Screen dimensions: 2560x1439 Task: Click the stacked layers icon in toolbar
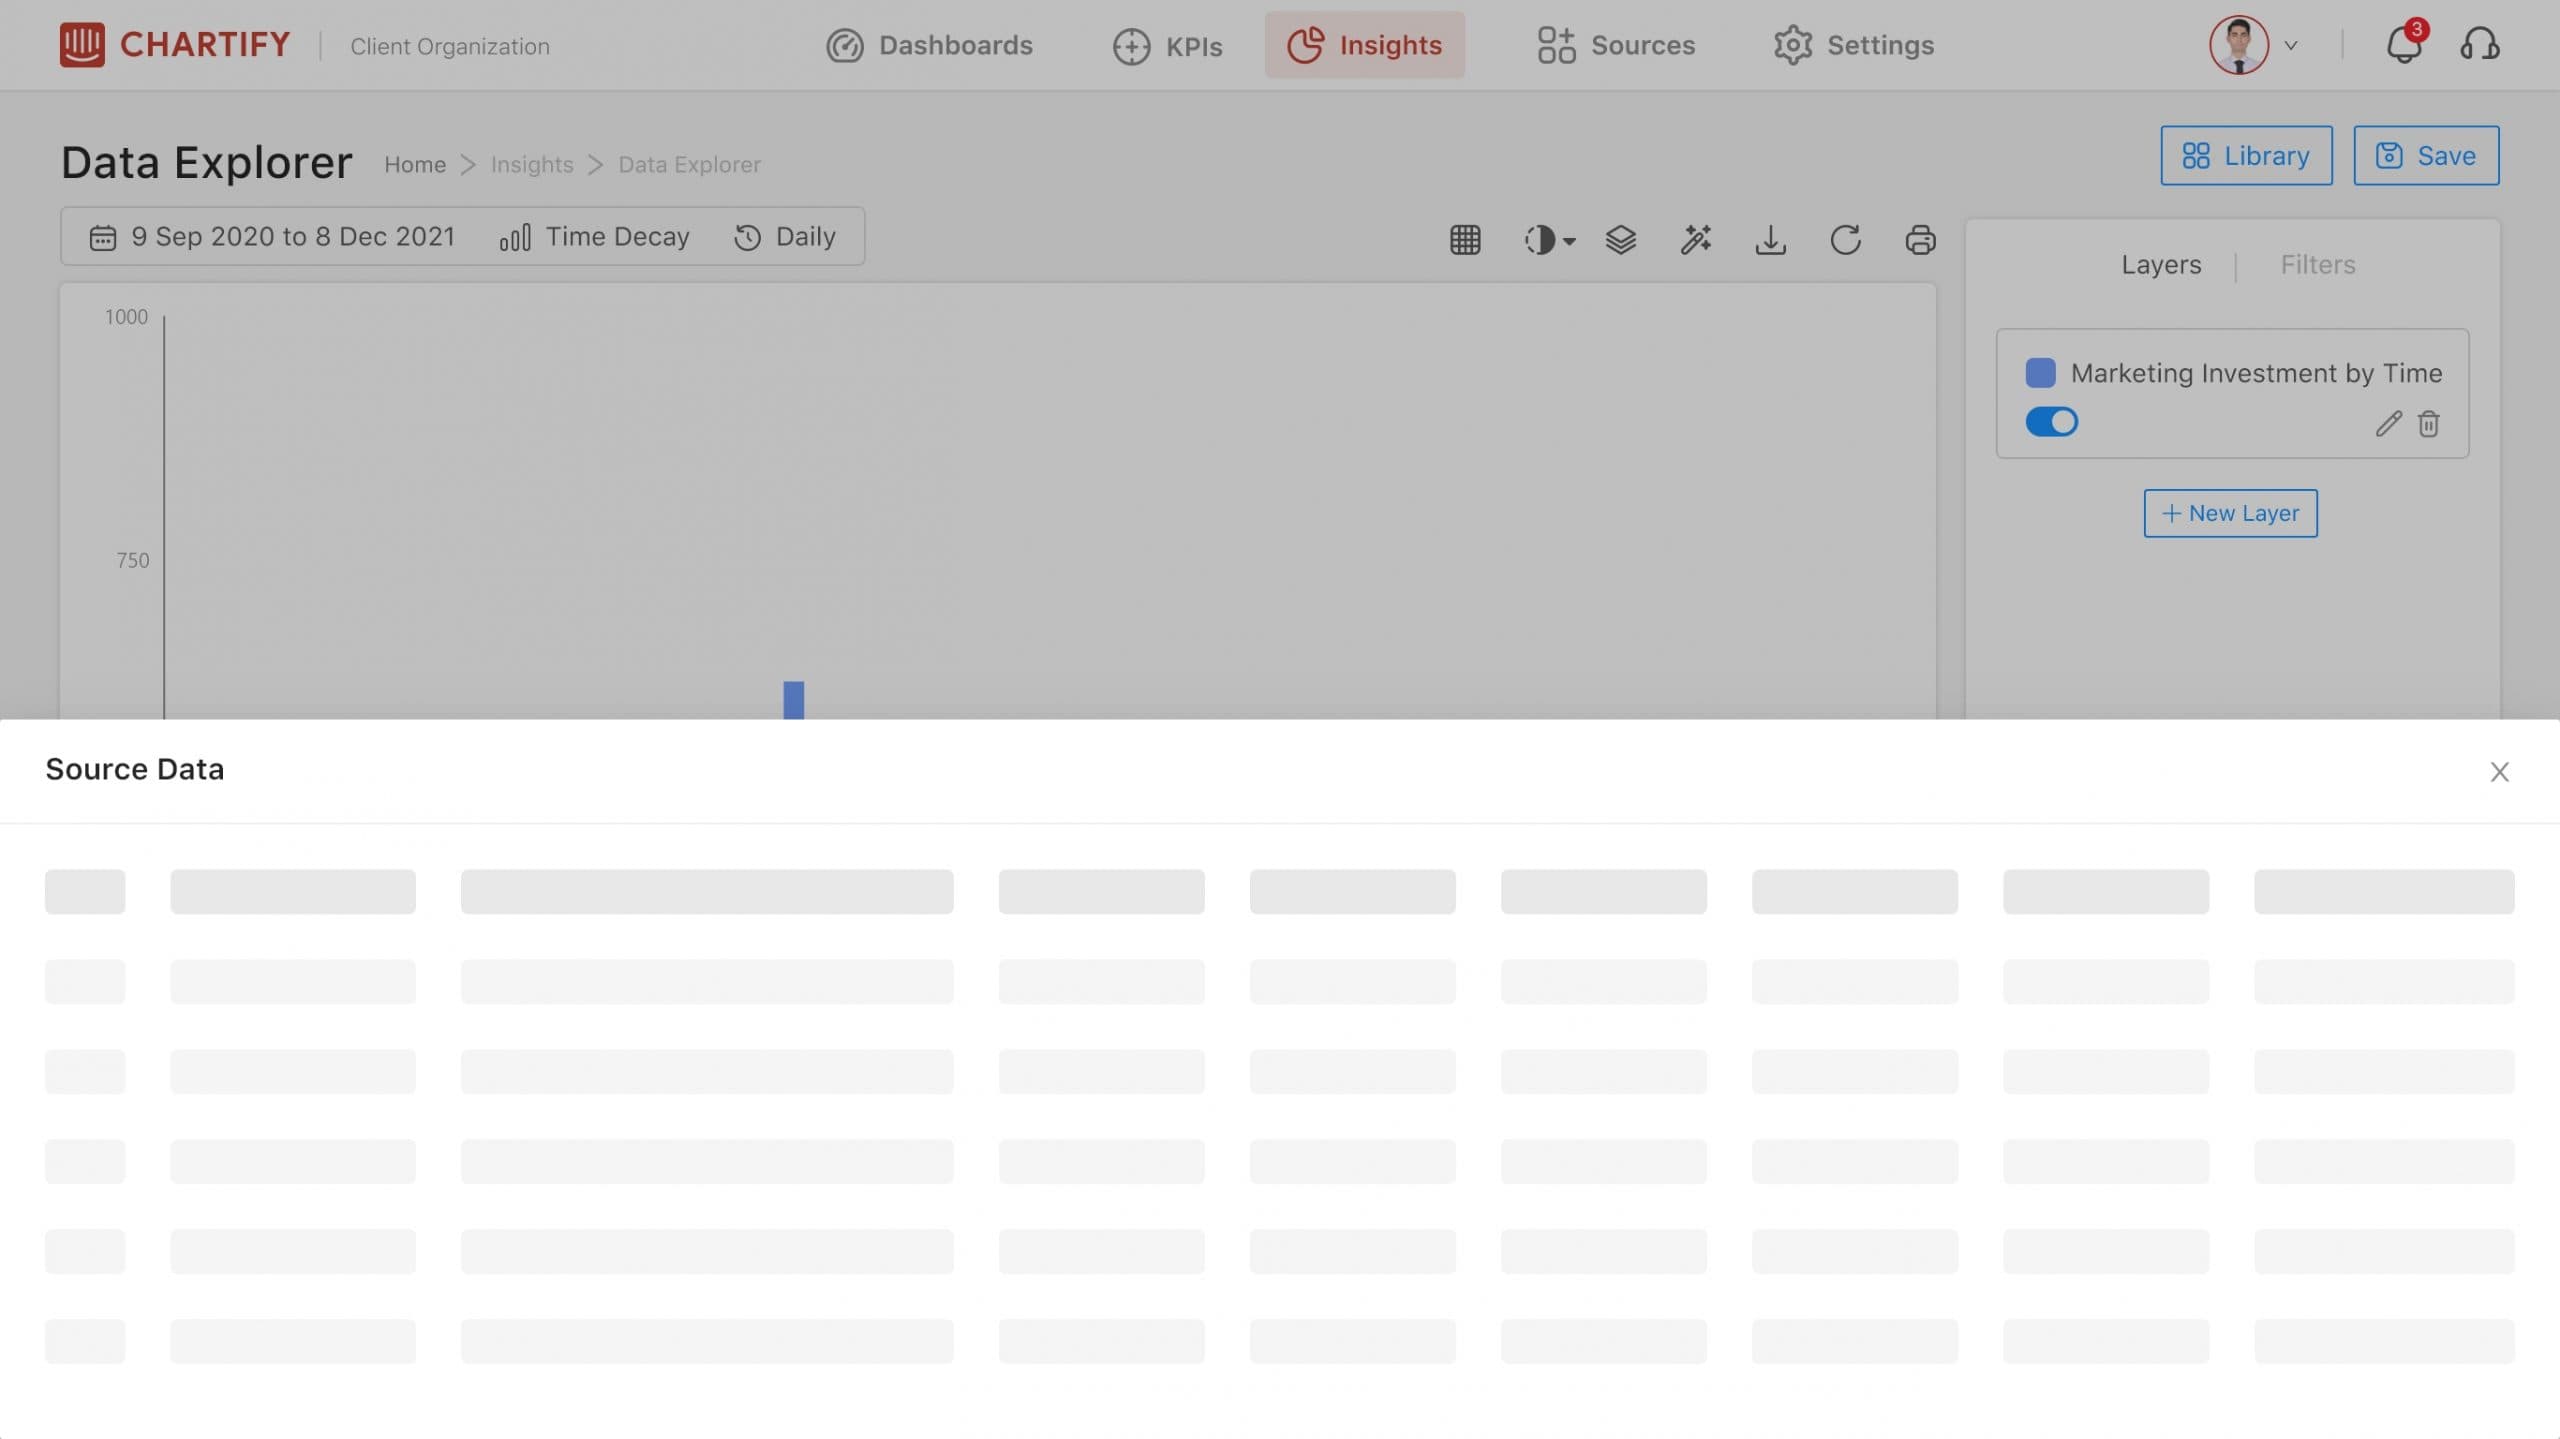tap(1620, 240)
